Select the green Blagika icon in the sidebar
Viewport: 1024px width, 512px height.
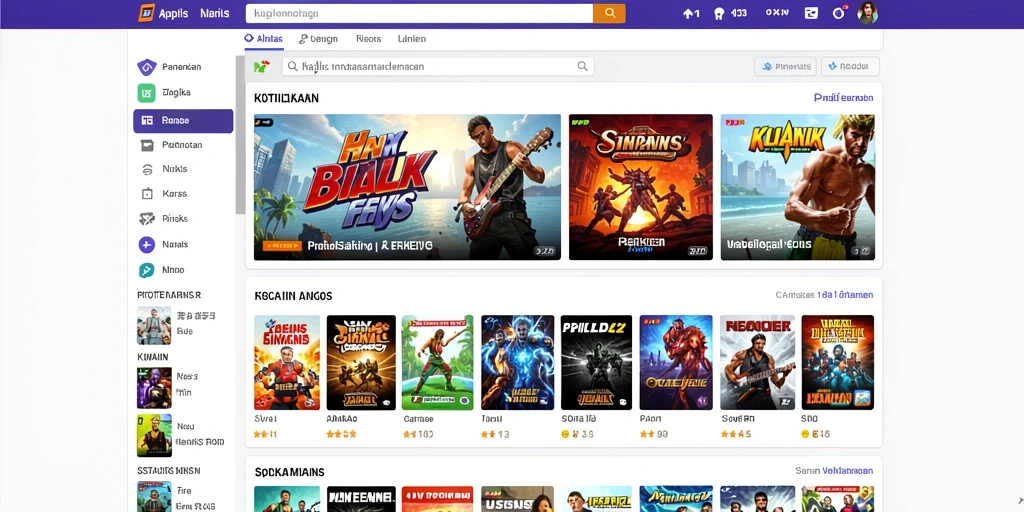coord(146,93)
